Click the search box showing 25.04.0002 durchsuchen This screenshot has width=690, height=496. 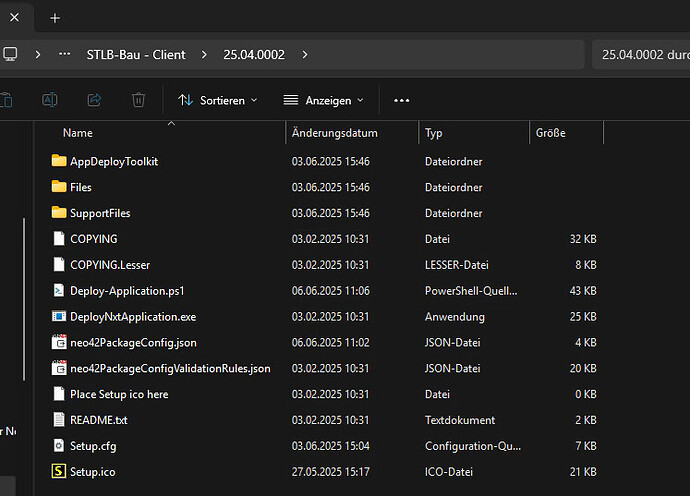pos(641,55)
